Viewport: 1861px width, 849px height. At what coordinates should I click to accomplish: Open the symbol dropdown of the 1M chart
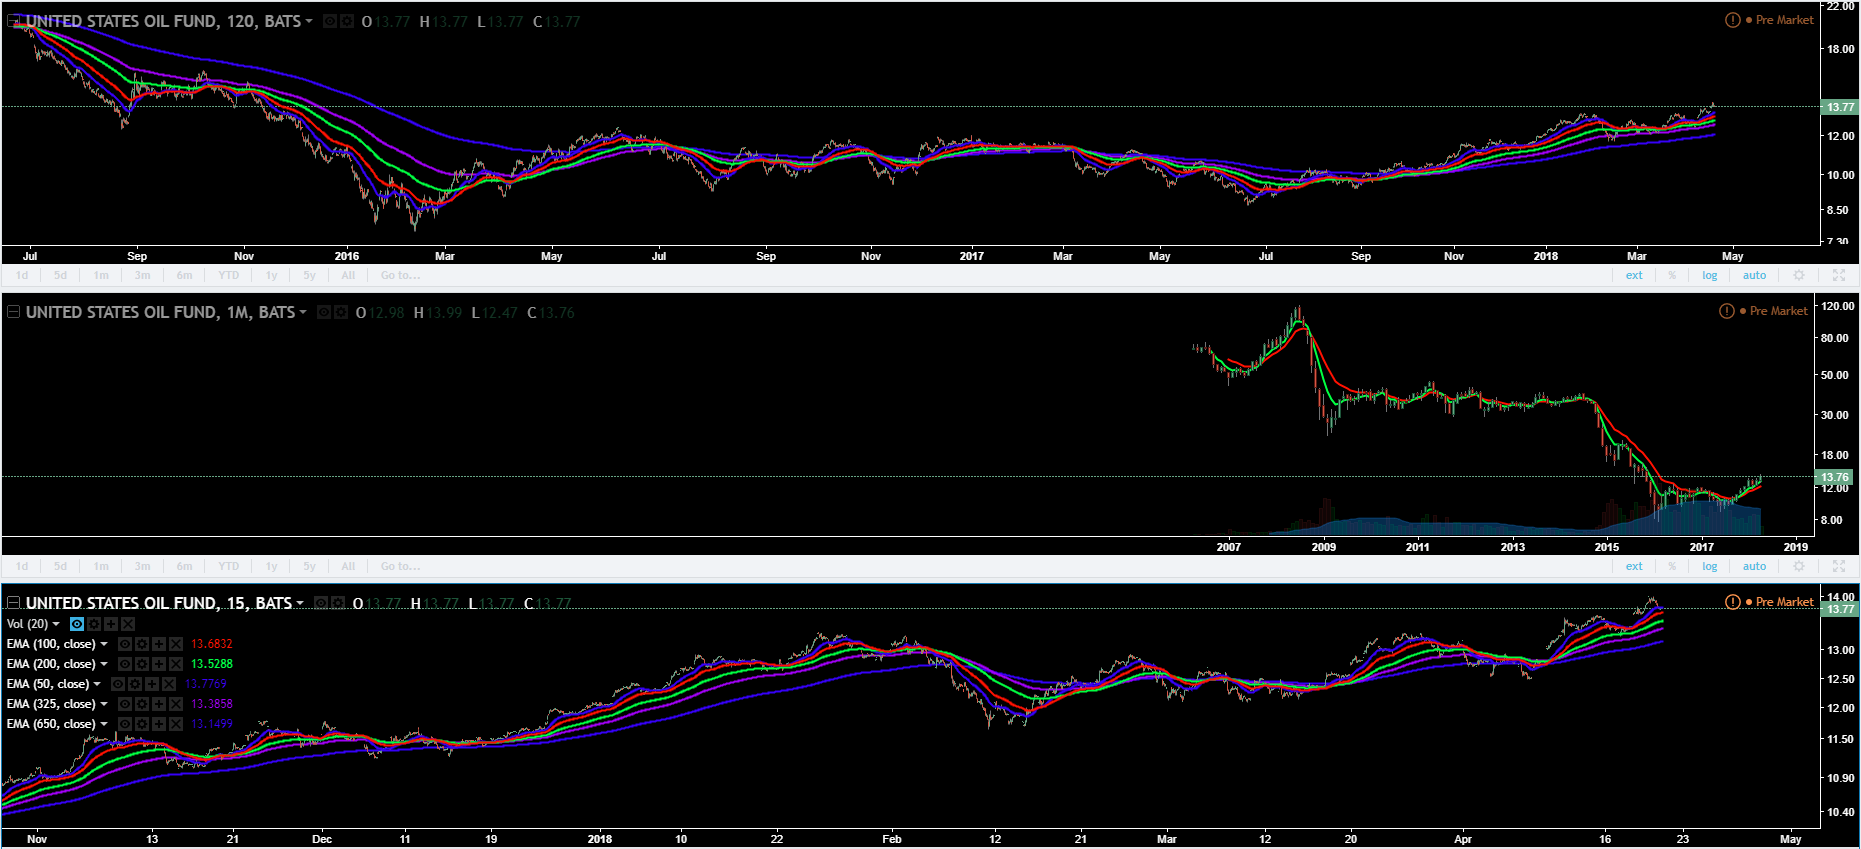[x=302, y=312]
